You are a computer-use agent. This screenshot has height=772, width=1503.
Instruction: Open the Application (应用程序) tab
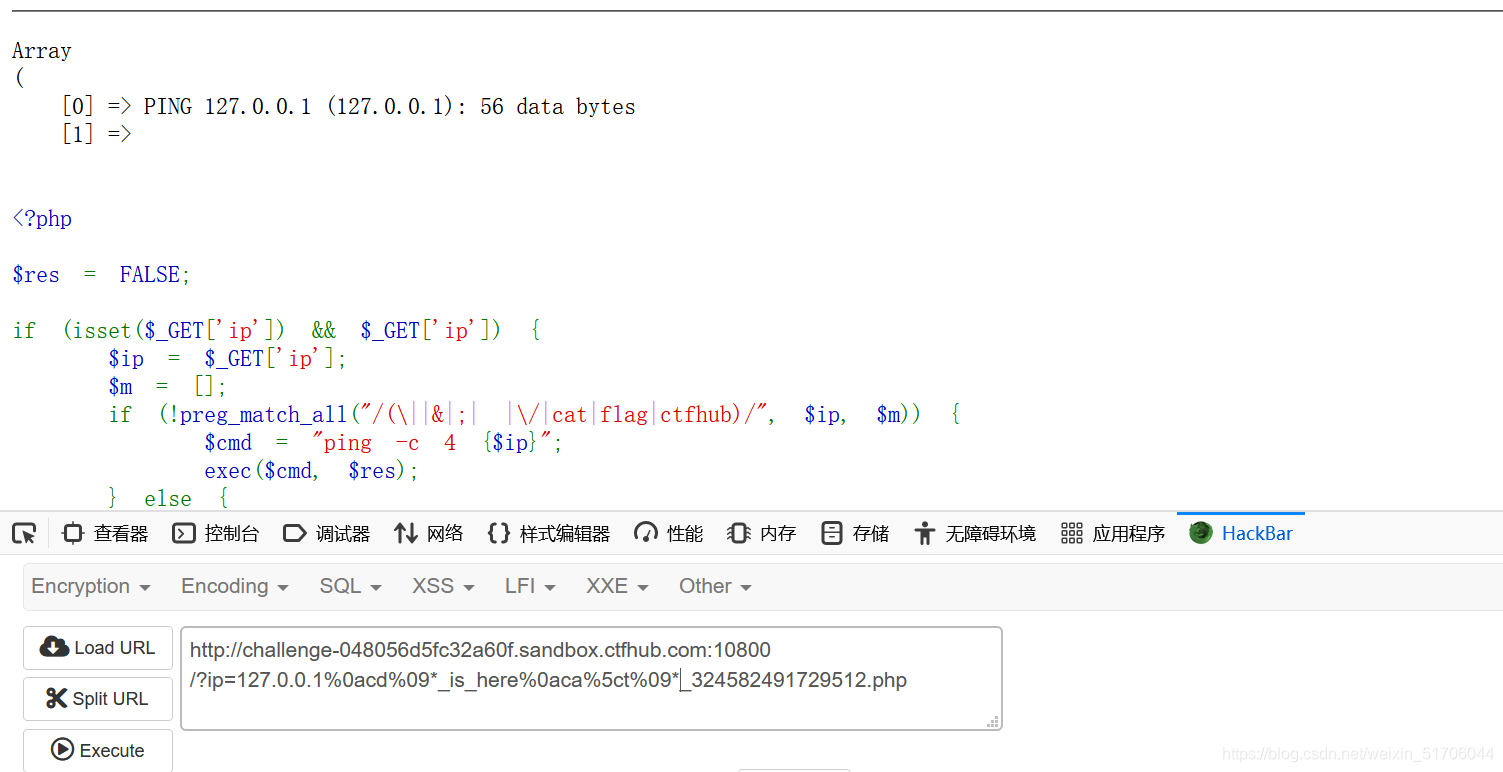point(1112,534)
